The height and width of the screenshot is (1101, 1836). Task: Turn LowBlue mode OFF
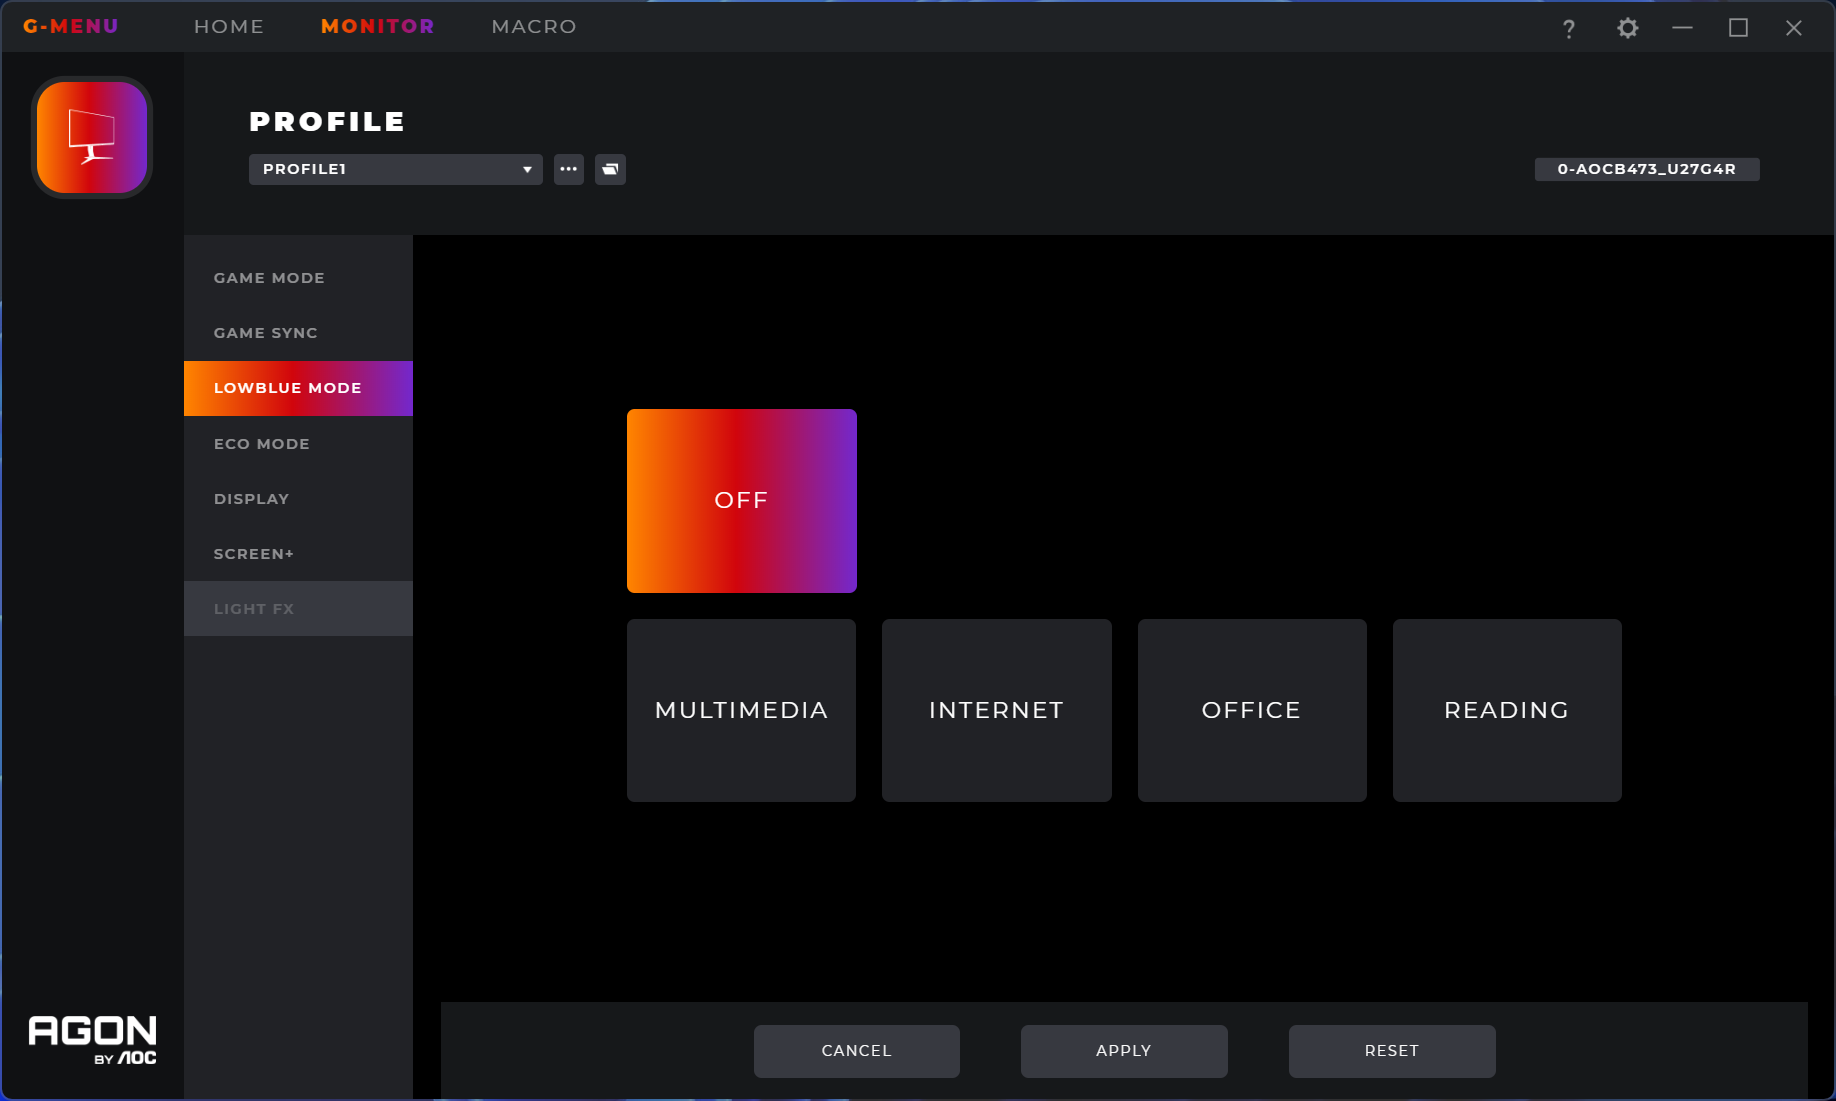pos(741,500)
